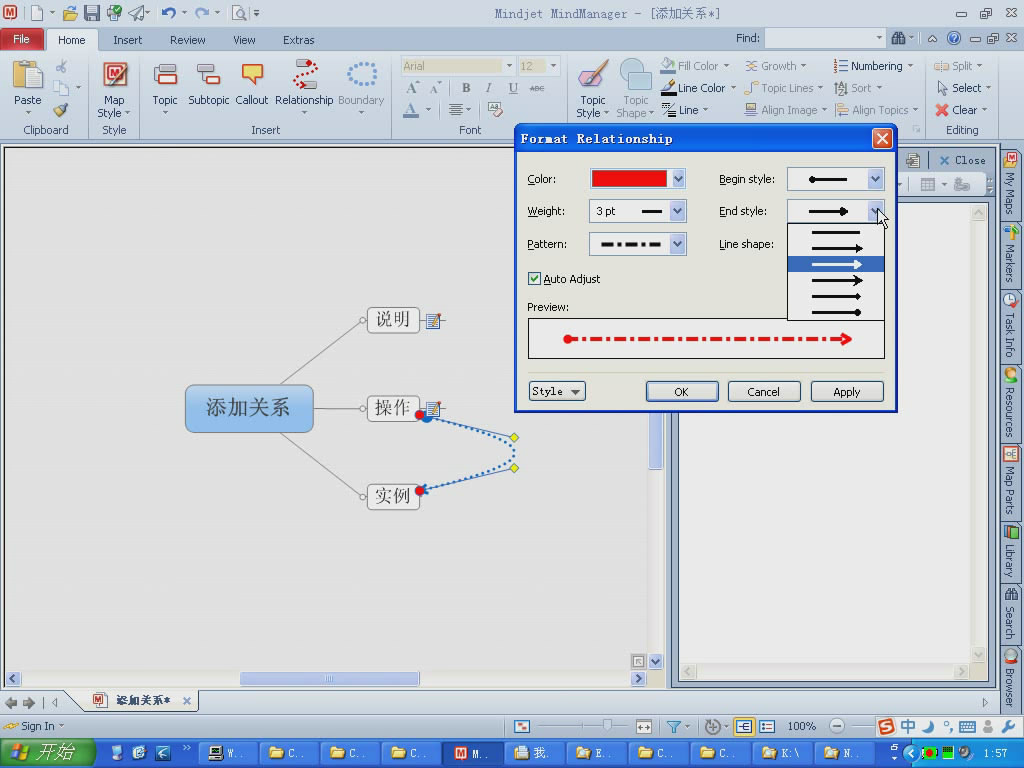Click the Boundary icon
Screen dimensions: 1024x768
(361, 74)
